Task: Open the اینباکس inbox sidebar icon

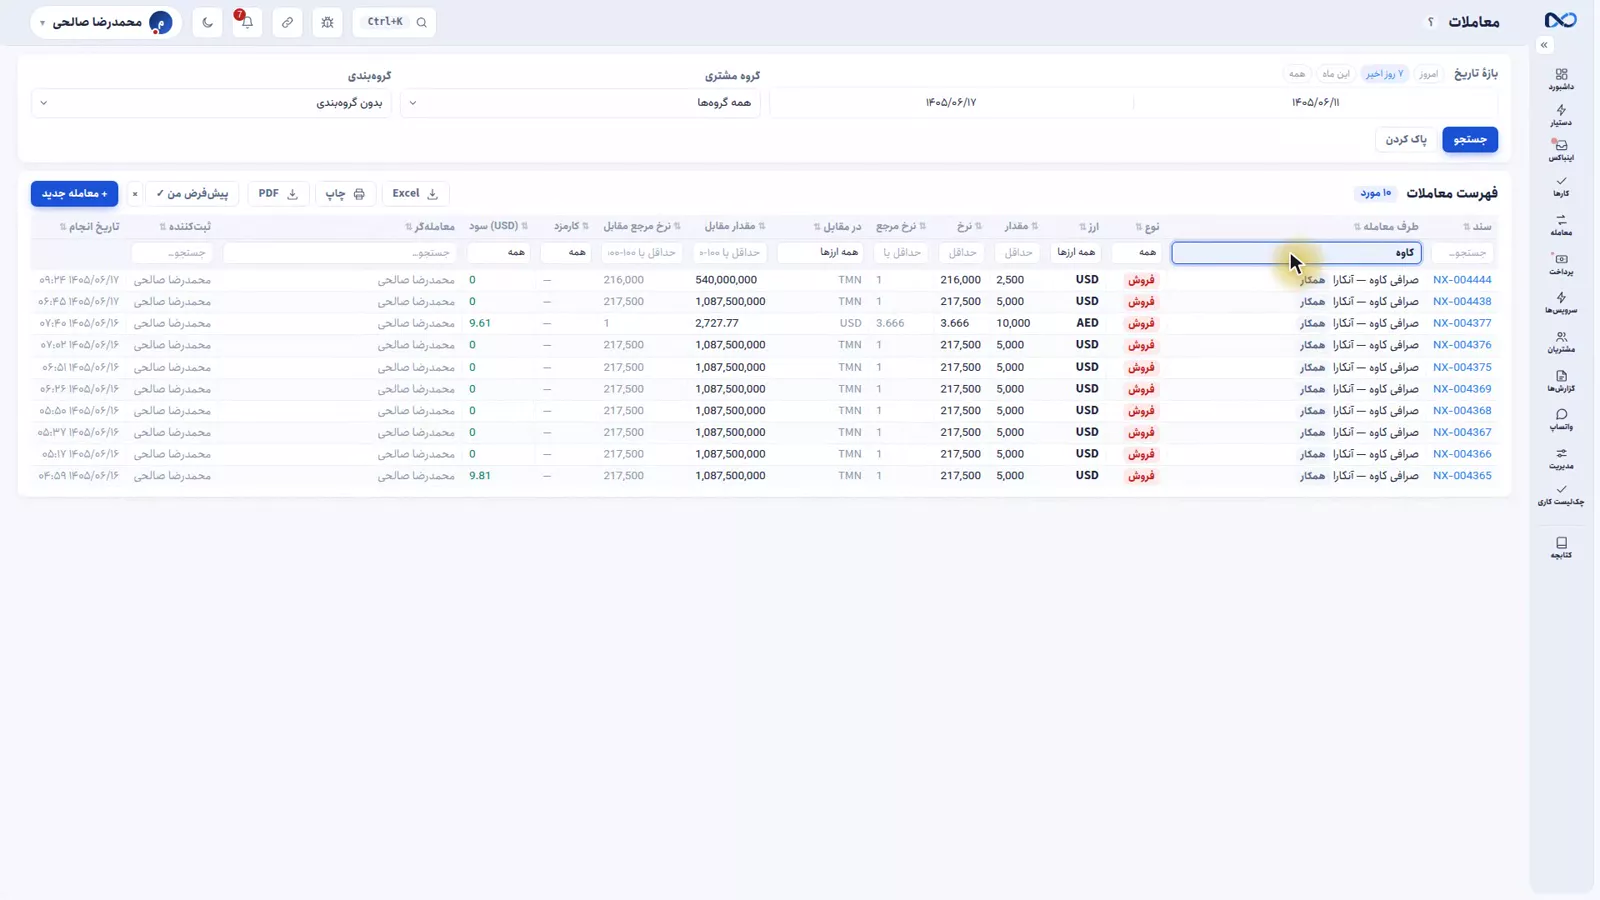Action: 1561,150
